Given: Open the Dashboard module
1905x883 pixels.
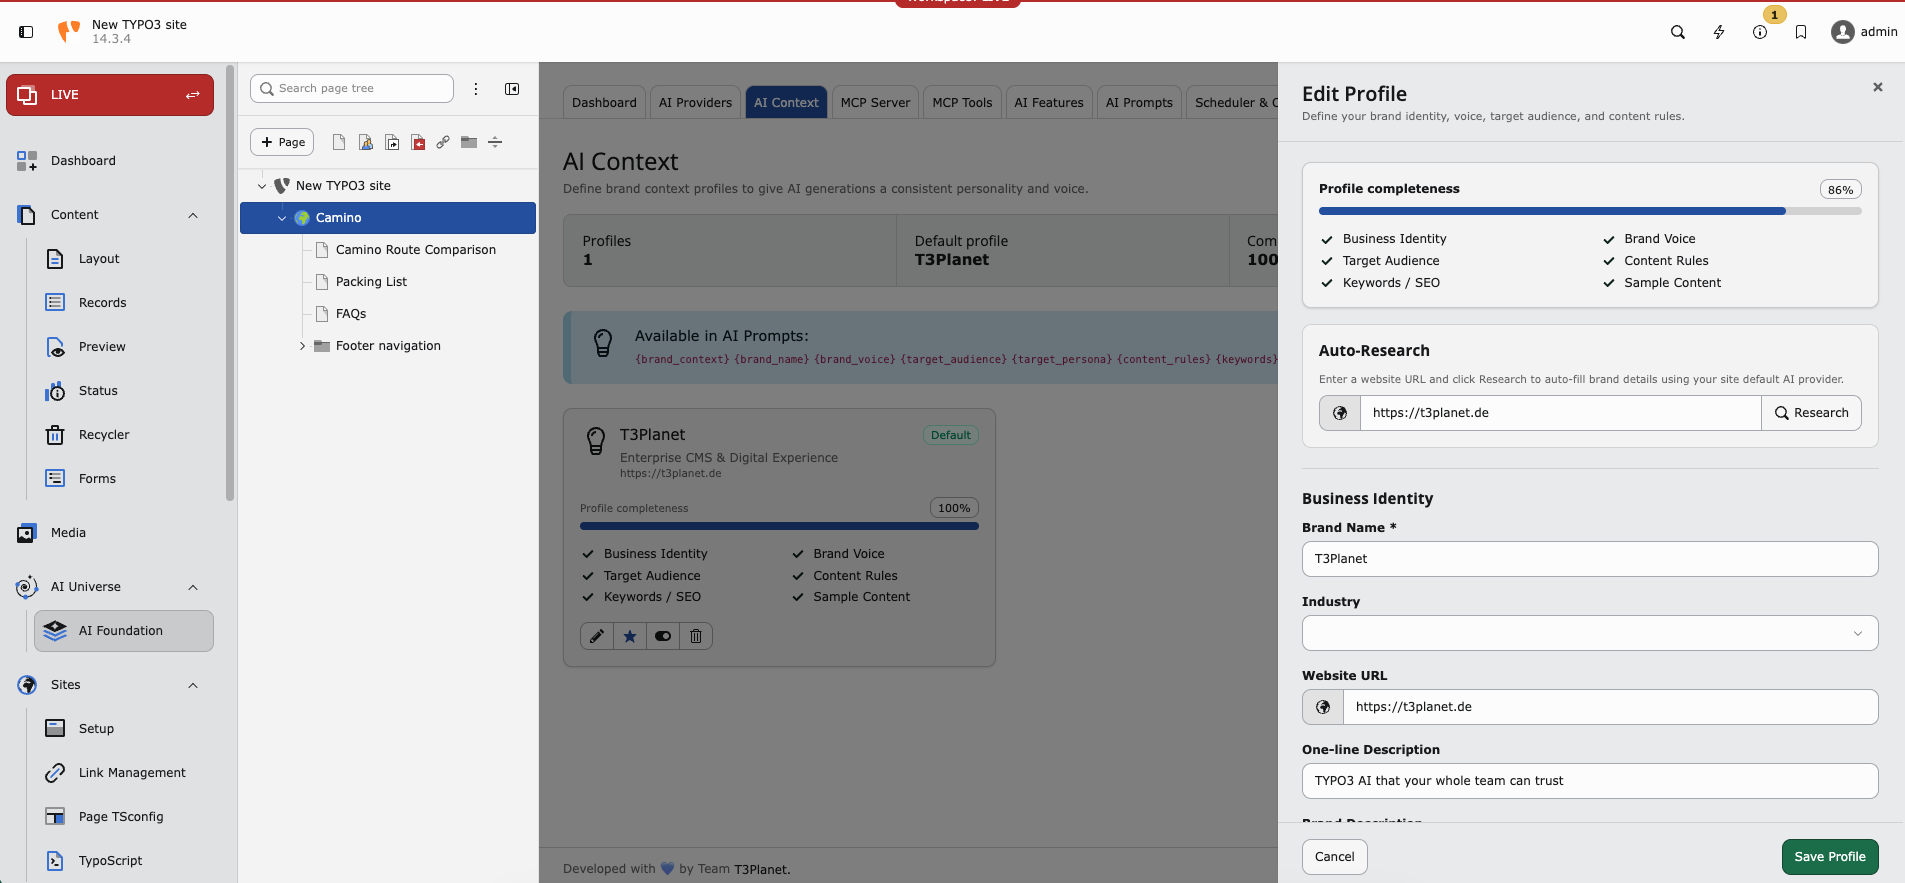Looking at the screenshot, I should [x=110, y=161].
